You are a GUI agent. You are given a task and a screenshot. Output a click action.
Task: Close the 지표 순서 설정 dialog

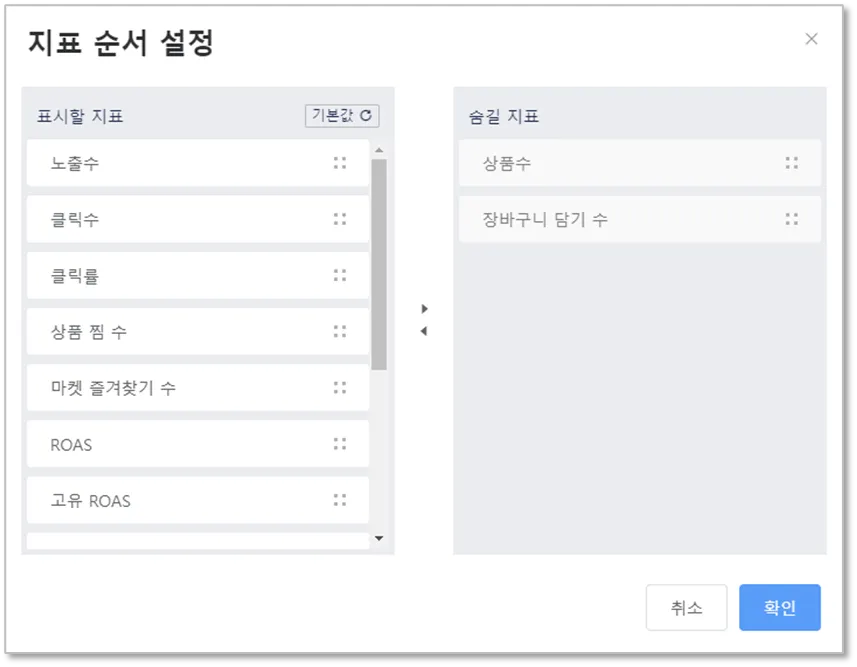(811, 39)
